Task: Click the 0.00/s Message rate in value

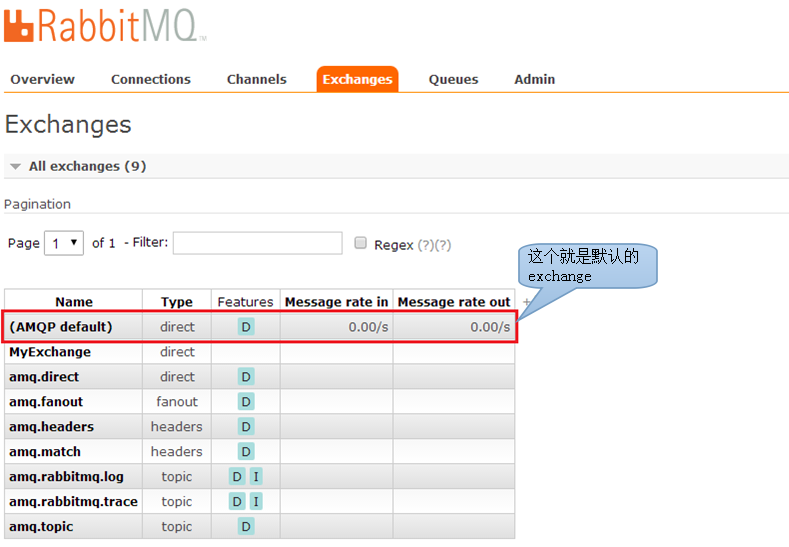Action: tap(368, 327)
